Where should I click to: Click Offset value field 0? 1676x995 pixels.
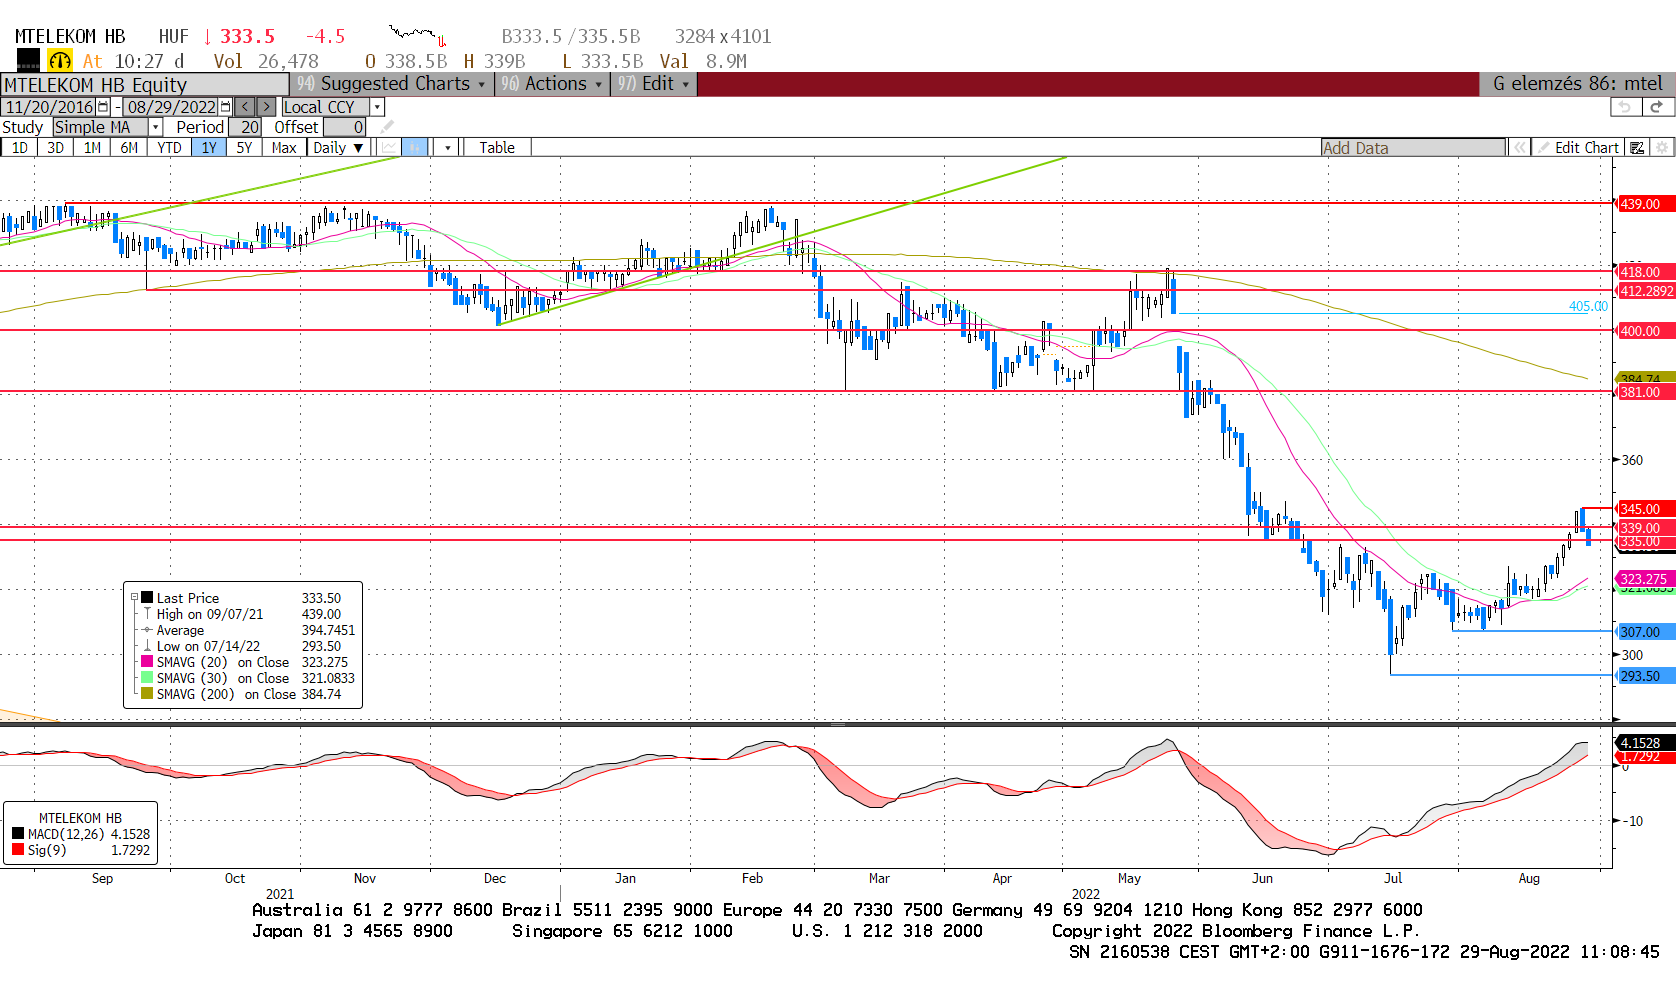[x=345, y=127]
